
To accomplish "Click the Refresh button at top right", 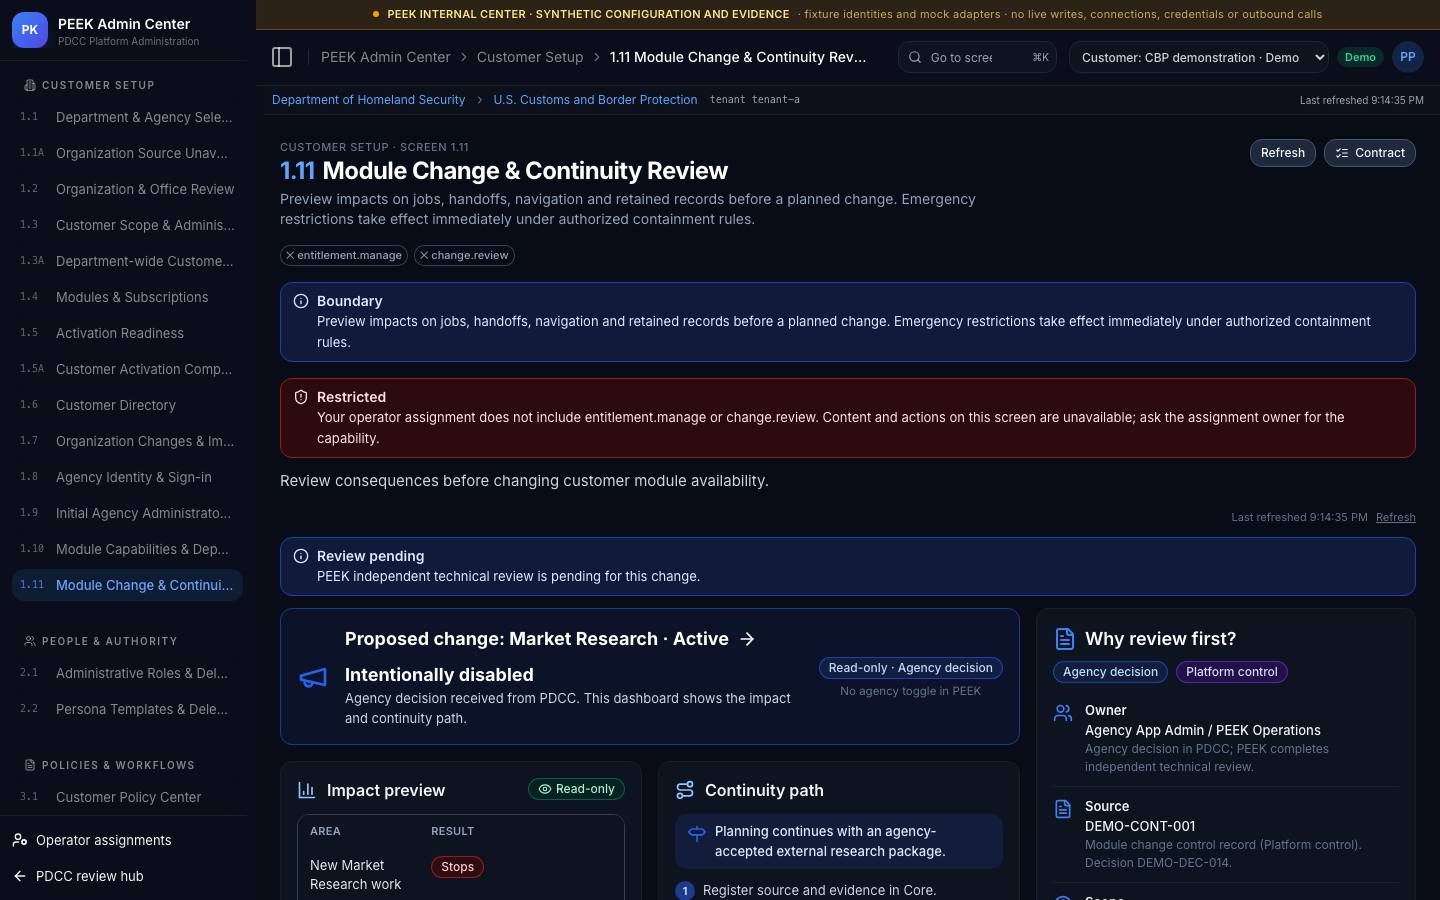I will [x=1282, y=153].
